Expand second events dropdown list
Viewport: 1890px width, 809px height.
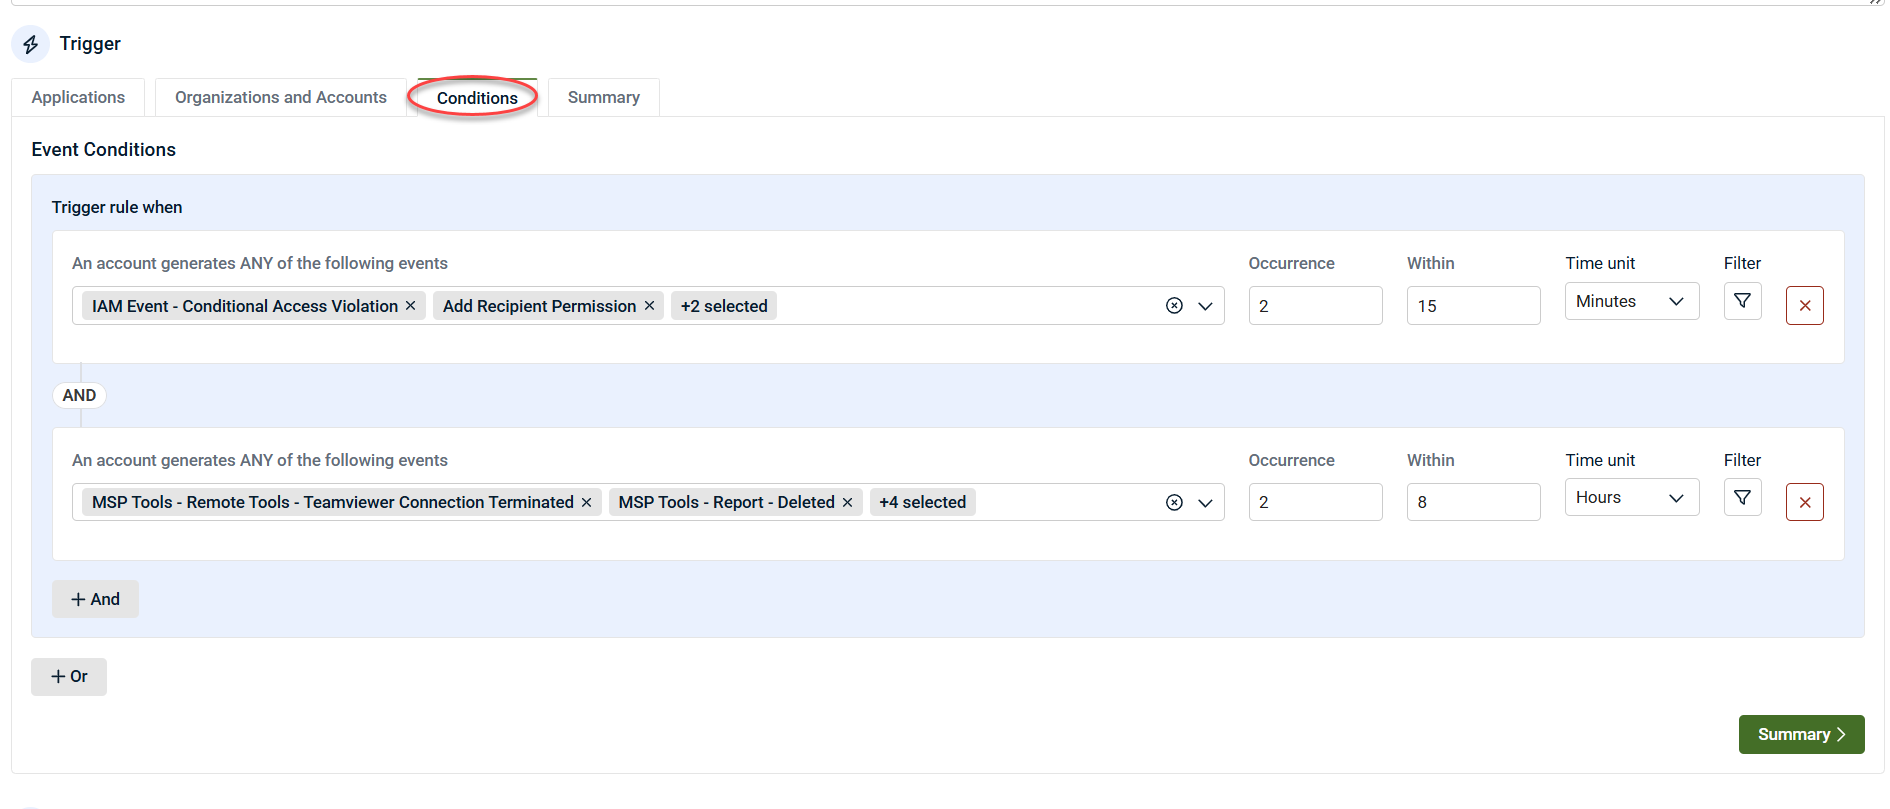coord(1205,502)
